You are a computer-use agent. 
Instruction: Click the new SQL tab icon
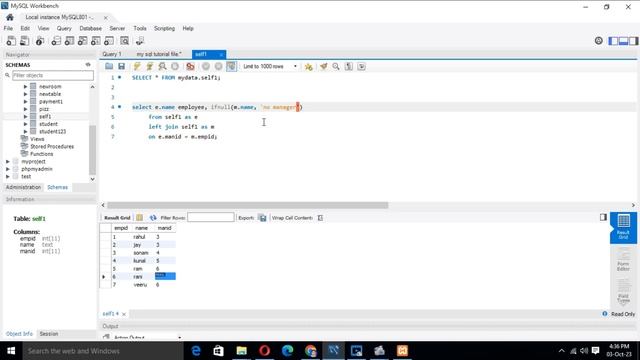point(11,41)
